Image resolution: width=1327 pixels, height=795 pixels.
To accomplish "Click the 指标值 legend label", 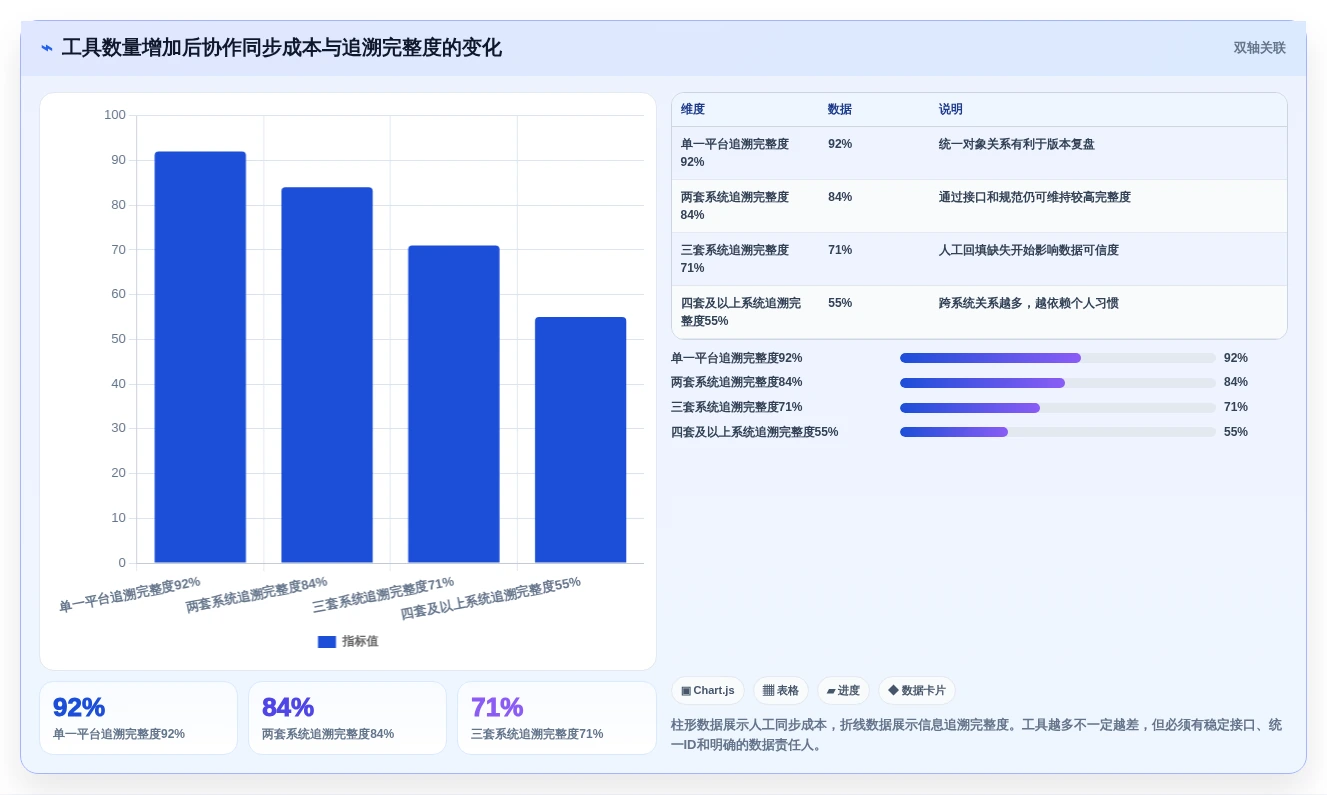I will coord(360,641).
